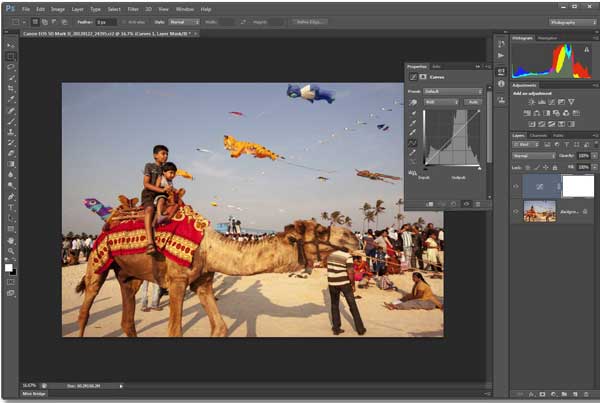
Task: Select the Lasso tool
Action: click(x=11, y=67)
